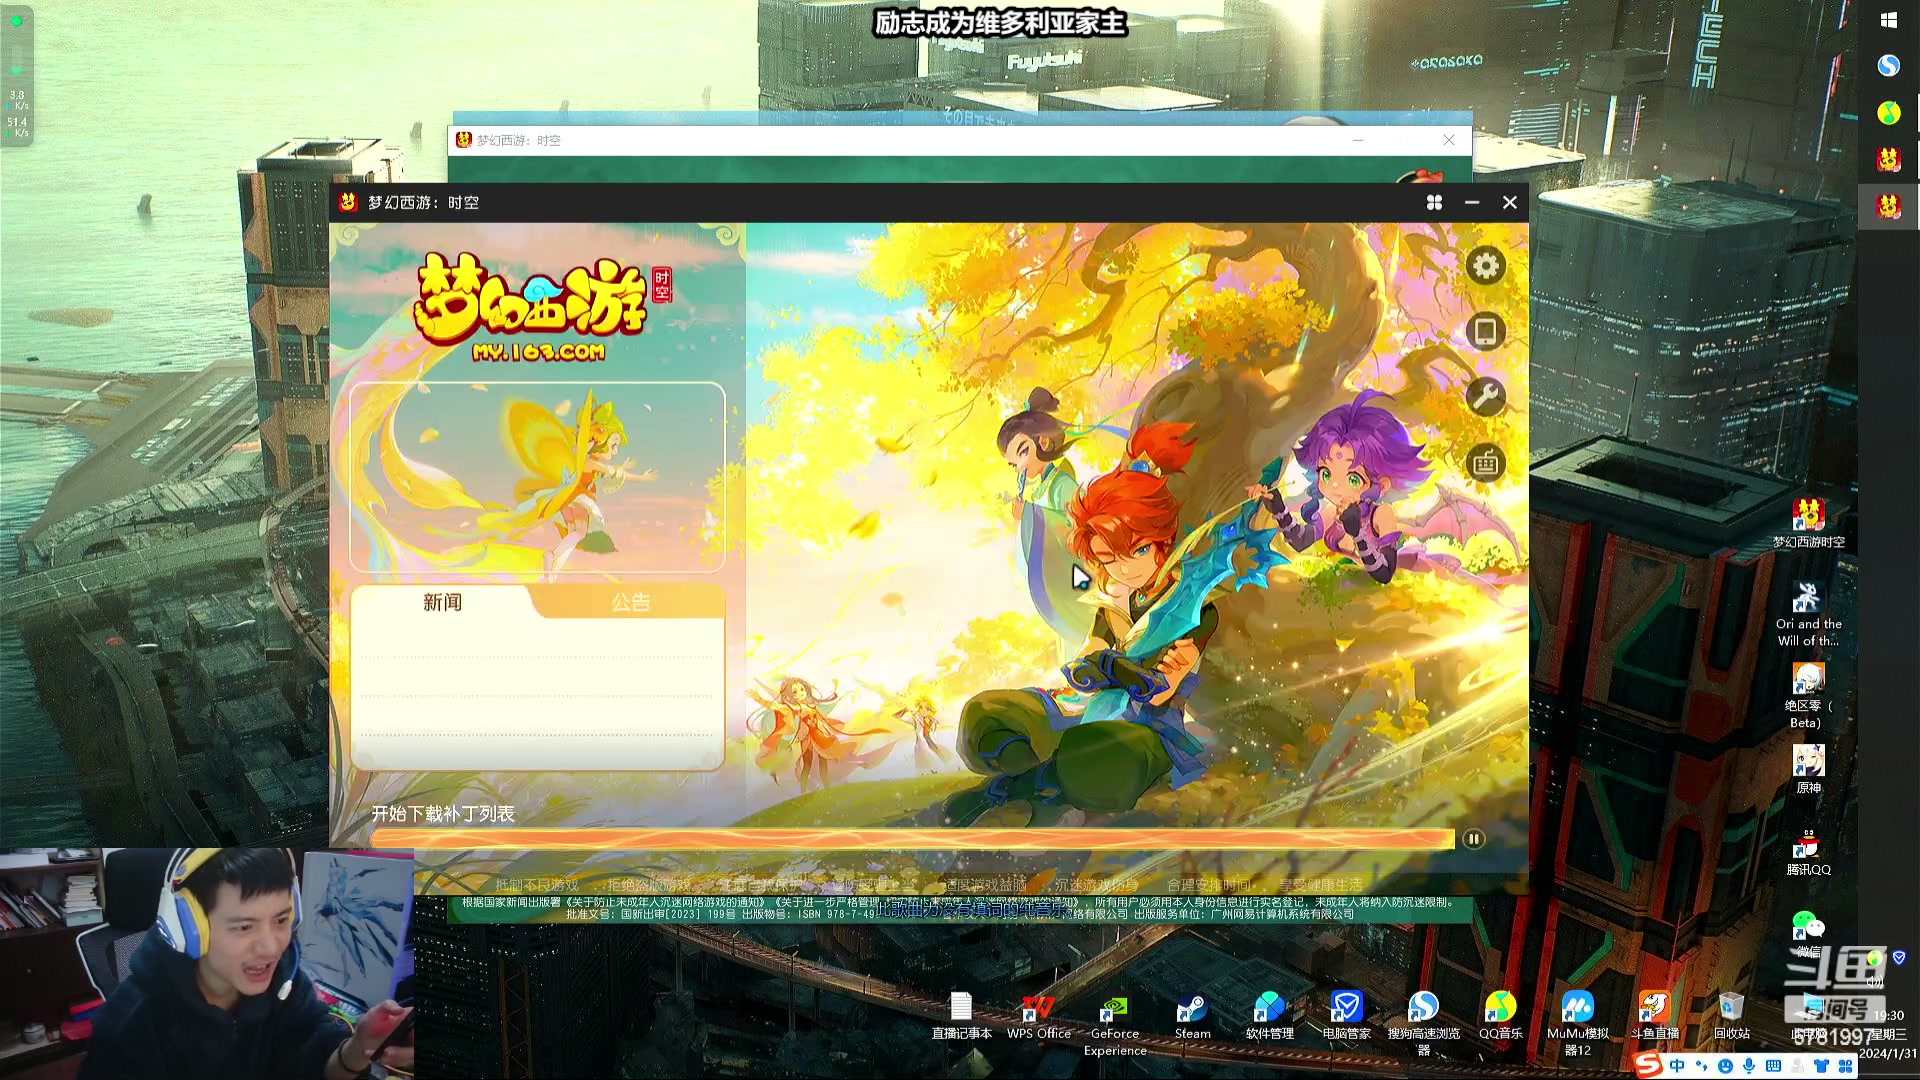Open the Steam desktop shortcut
The image size is (1920, 1080).
pyautogui.click(x=1192, y=1016)
